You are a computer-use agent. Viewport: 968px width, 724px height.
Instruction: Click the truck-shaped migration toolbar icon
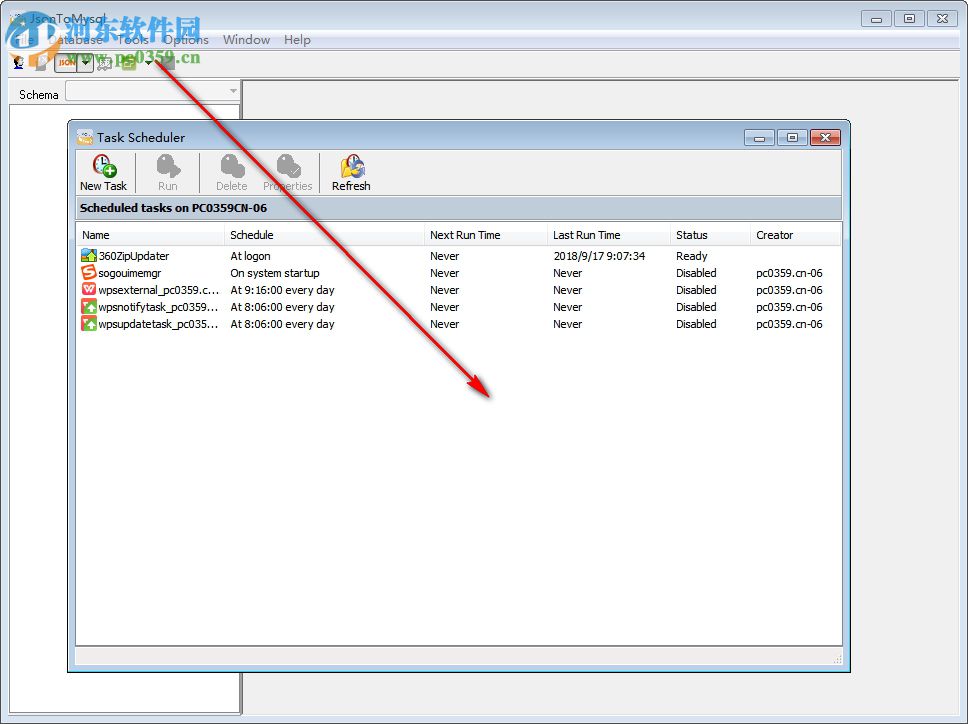104,63
